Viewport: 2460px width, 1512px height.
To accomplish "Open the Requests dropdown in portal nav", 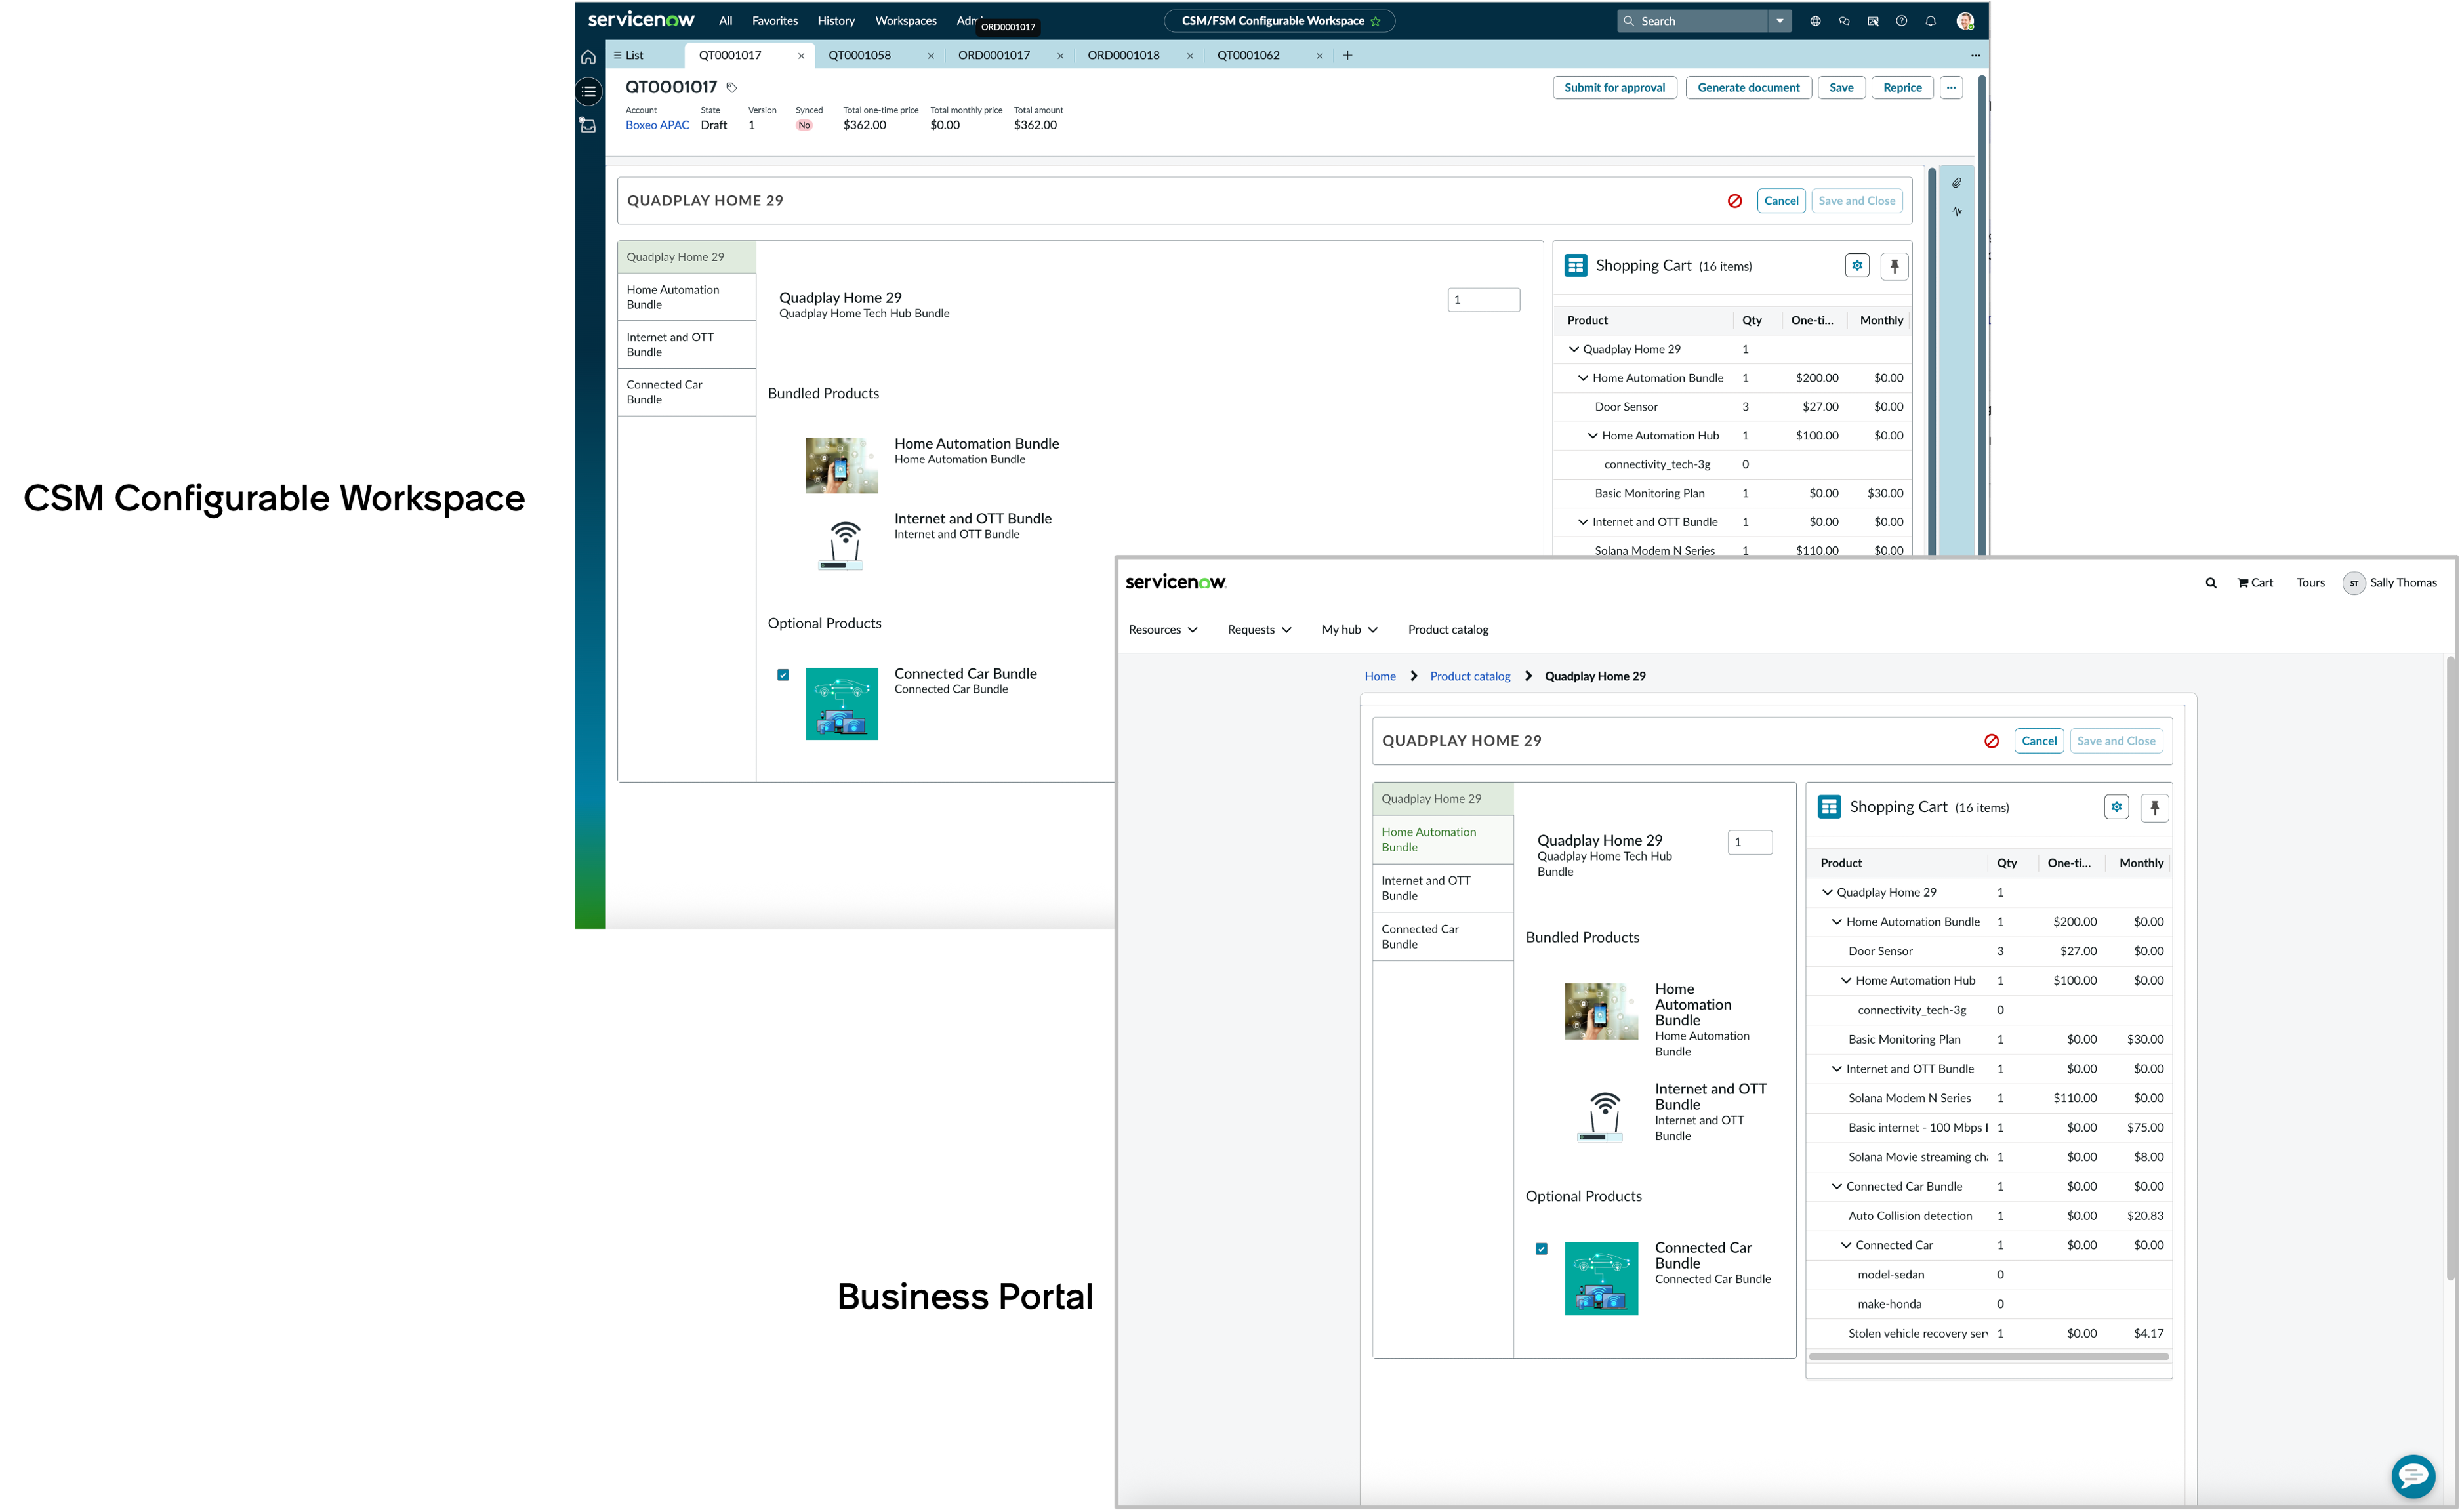I will (1259, 630).
